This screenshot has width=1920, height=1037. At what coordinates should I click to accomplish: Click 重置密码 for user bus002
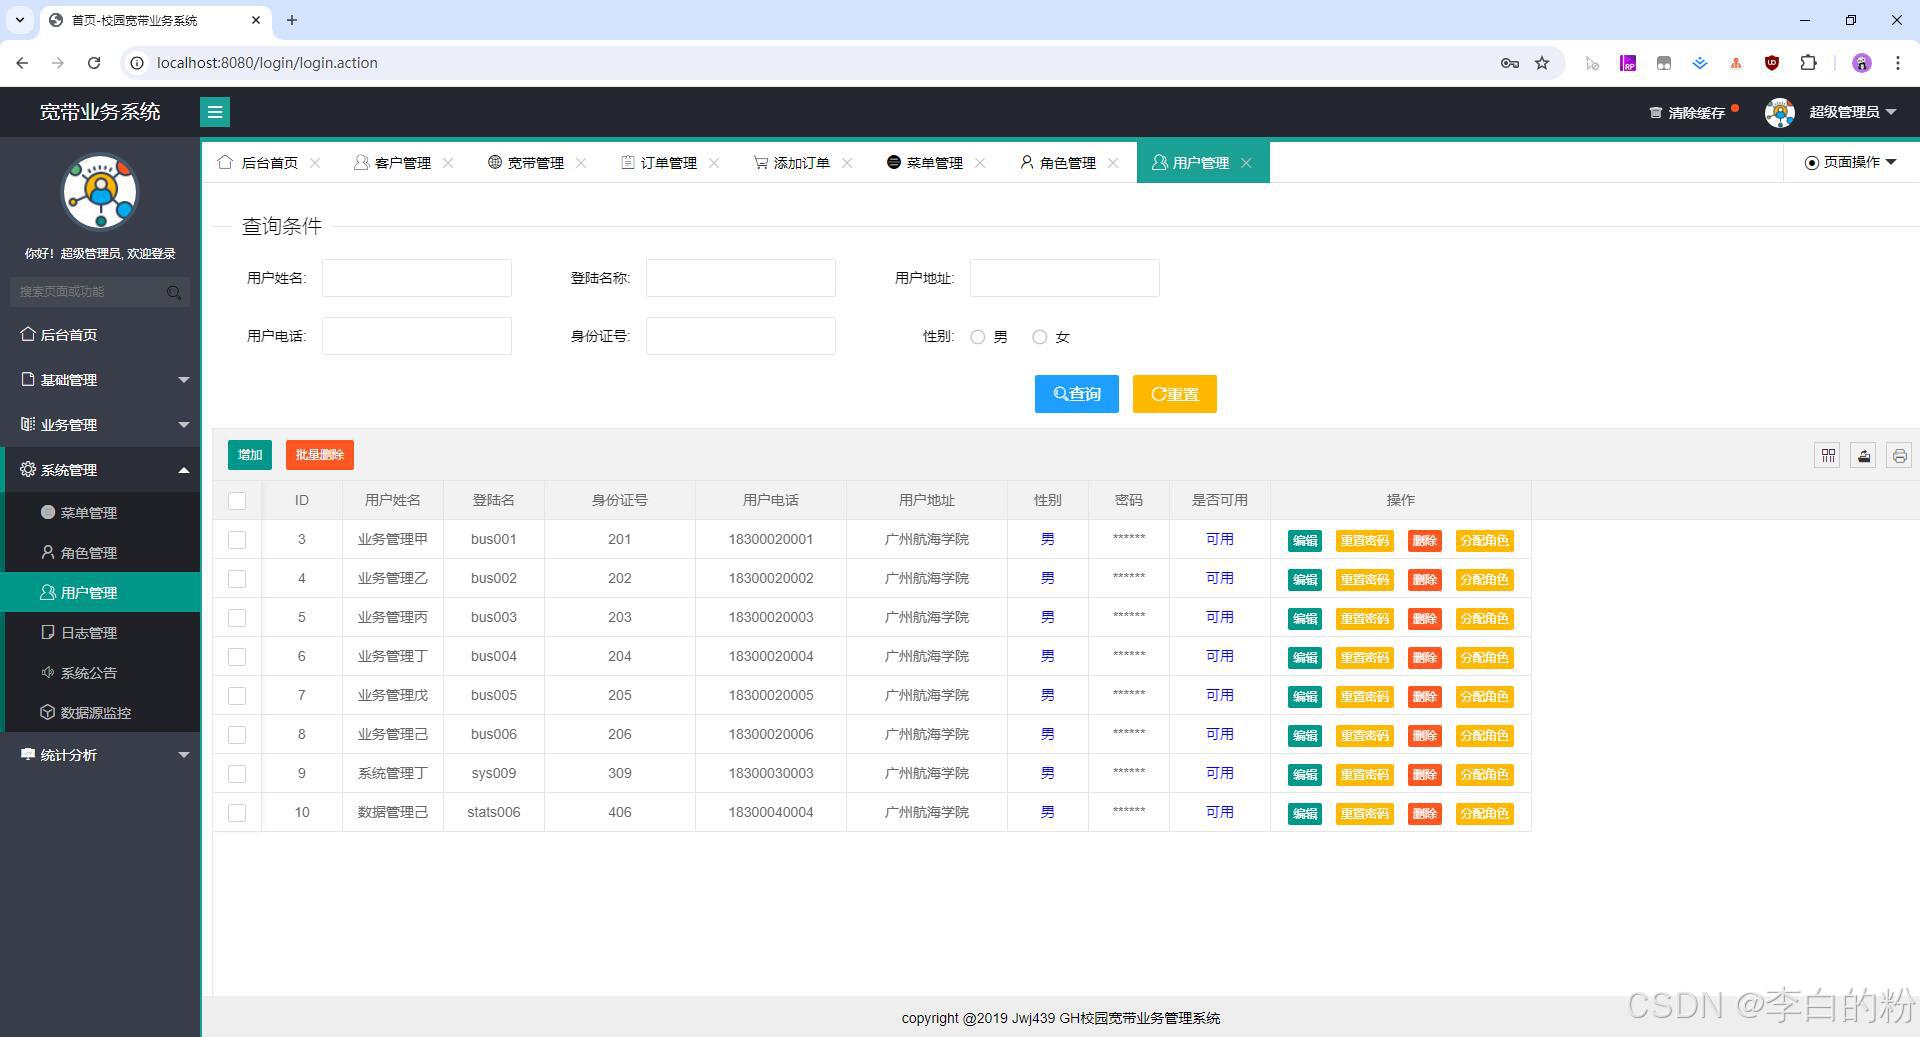pos(1365,580)
